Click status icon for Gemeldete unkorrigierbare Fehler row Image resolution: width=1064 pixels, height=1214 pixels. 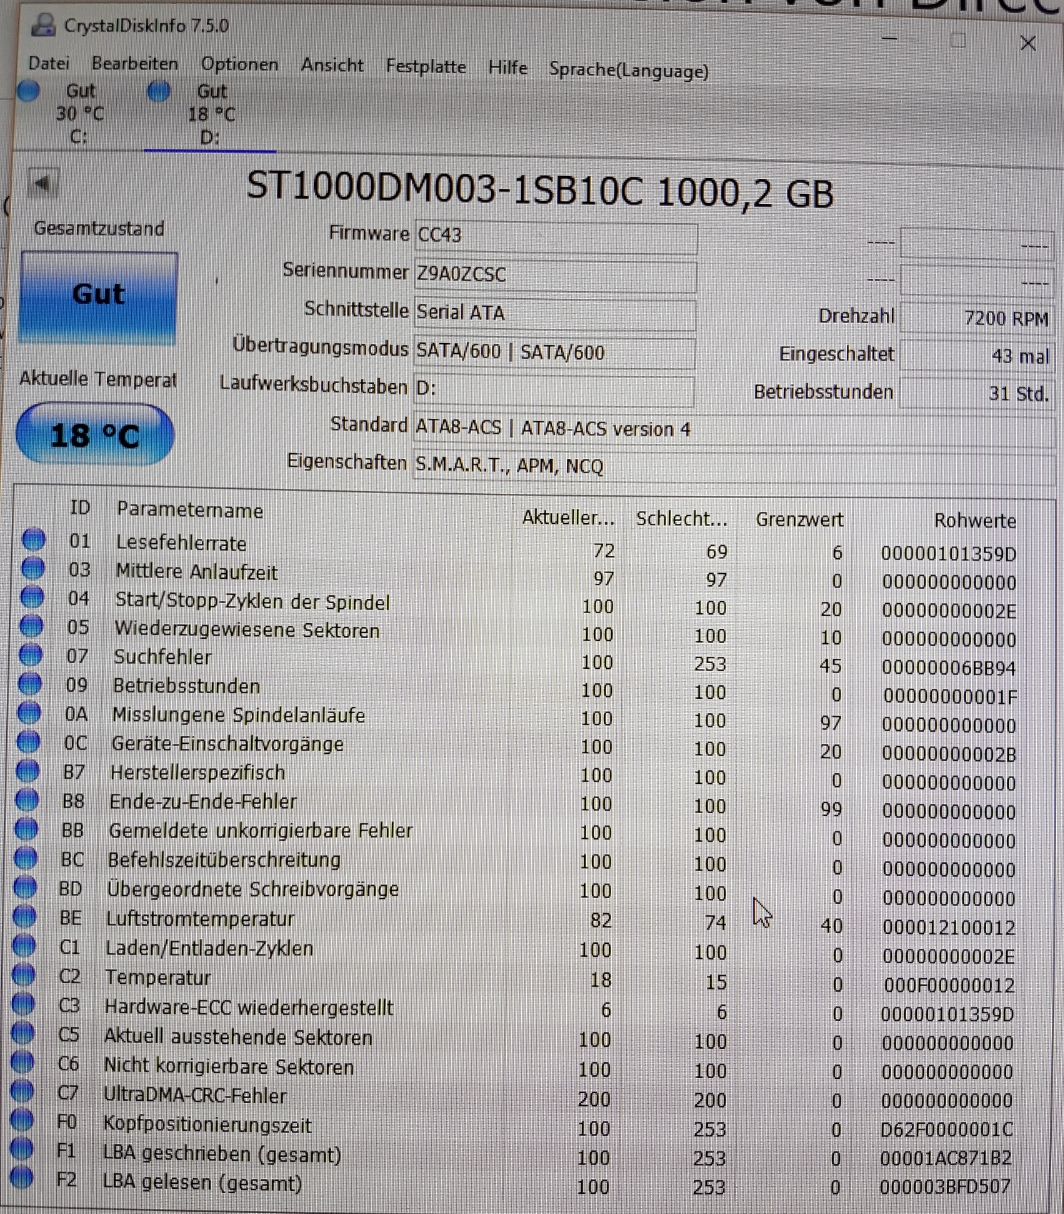[x=27, y=830]
